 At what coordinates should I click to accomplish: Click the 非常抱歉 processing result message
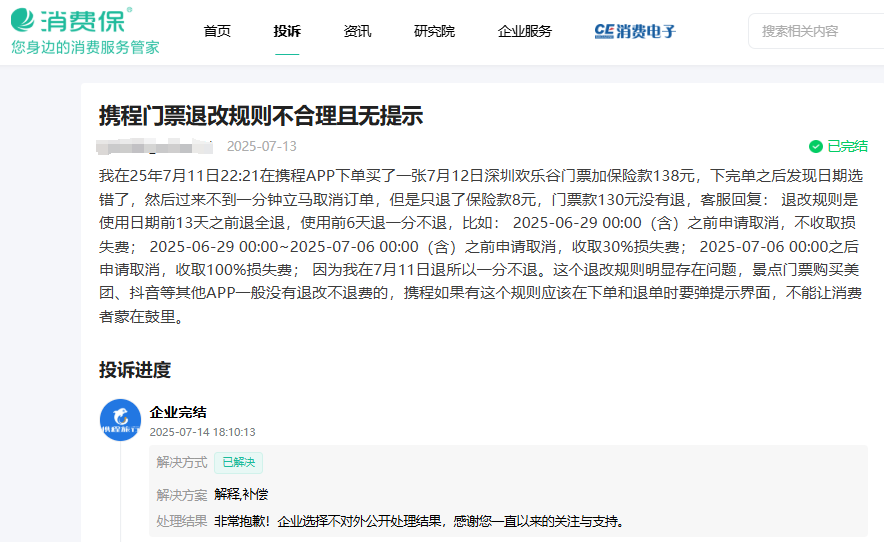(x=421, y=521)
